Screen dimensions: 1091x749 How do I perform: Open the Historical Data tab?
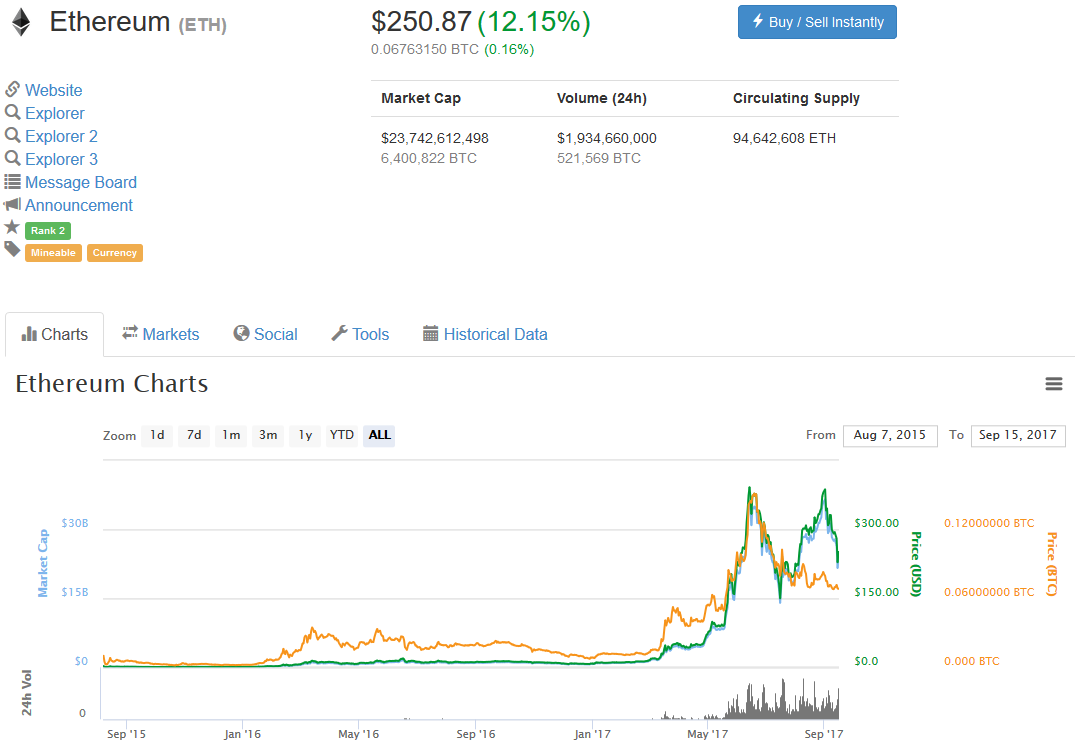(x=485, y=334)
